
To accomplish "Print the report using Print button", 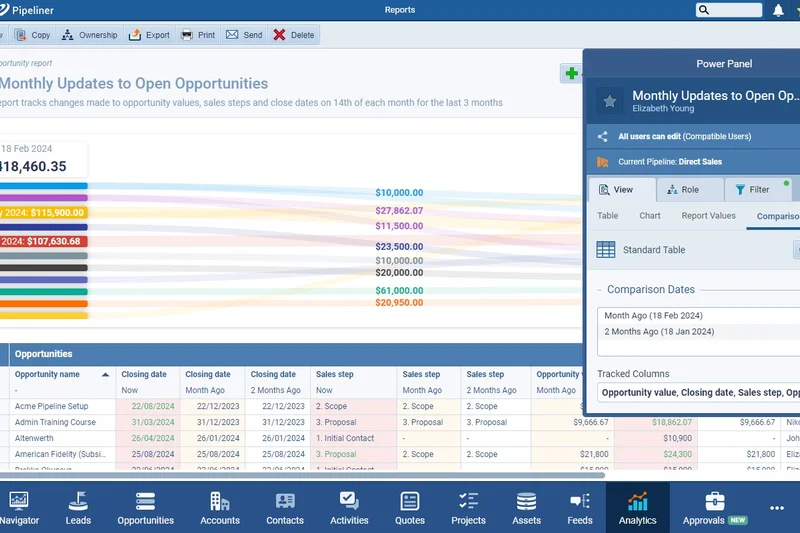I will tap(198, 35).
